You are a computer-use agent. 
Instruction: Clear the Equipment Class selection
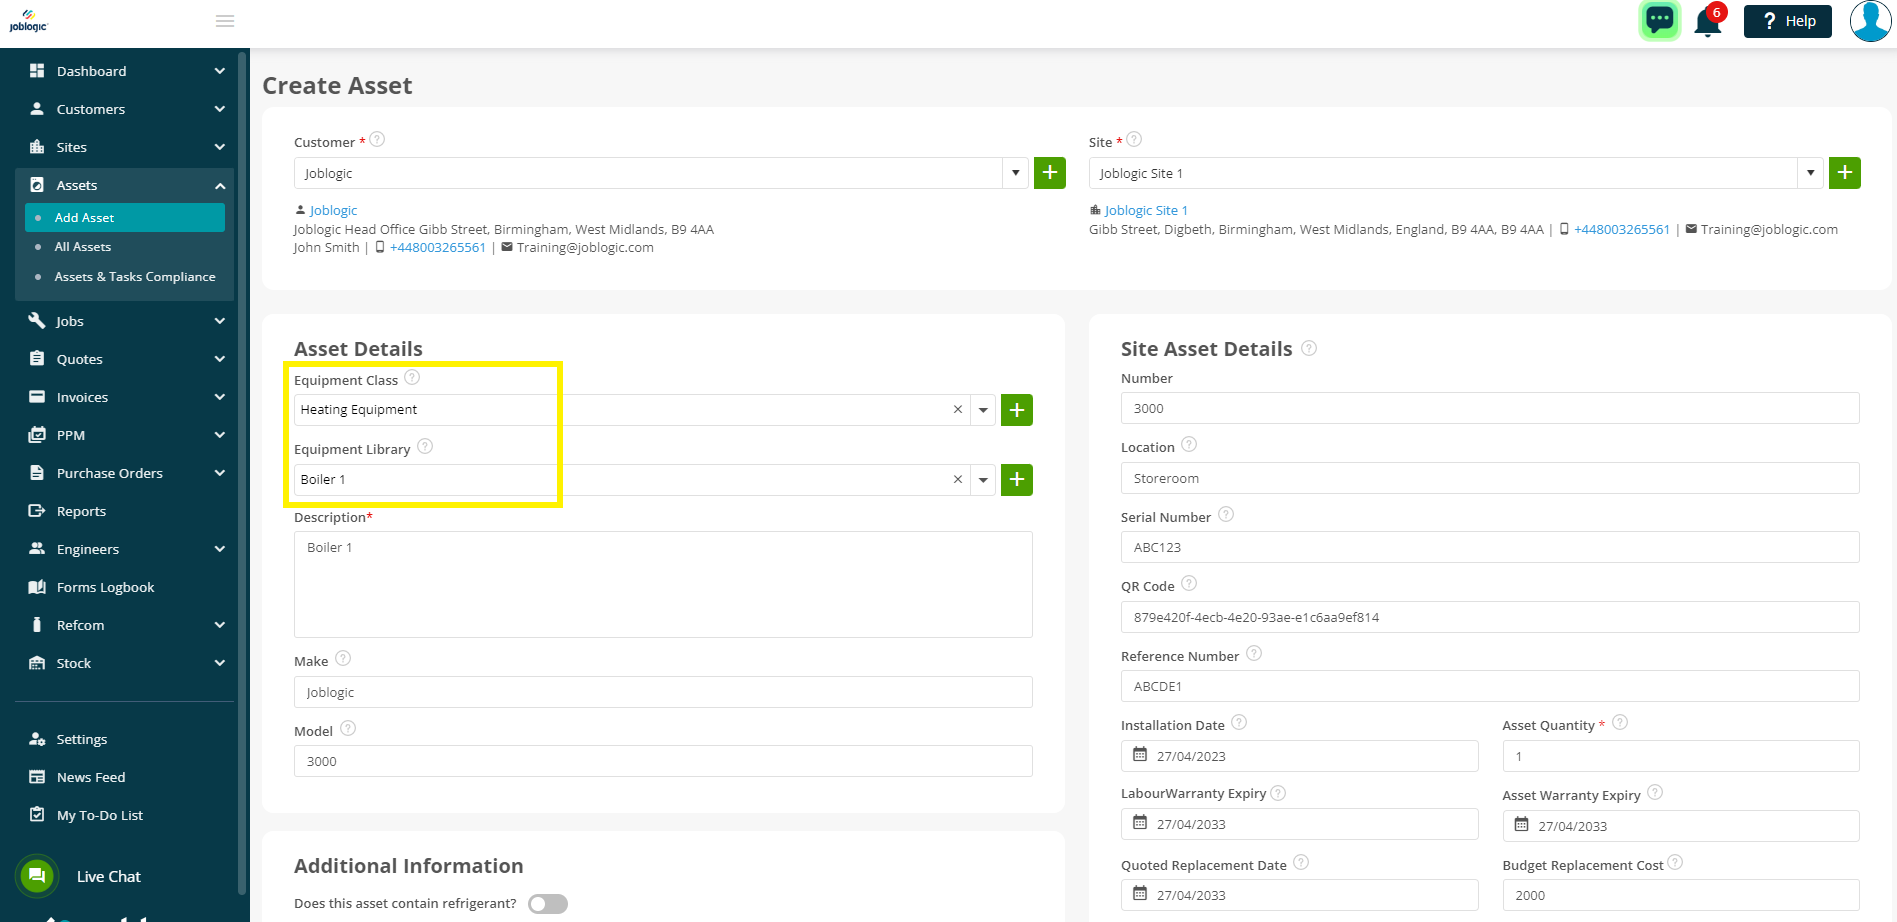pyautogui.click(x=958, y=410)
